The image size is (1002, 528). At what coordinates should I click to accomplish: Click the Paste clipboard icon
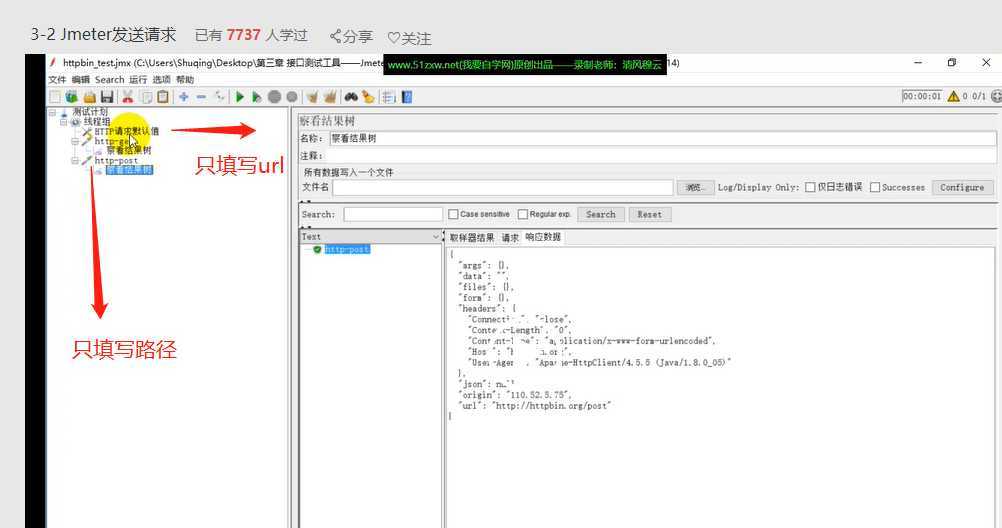pos(163,97)
